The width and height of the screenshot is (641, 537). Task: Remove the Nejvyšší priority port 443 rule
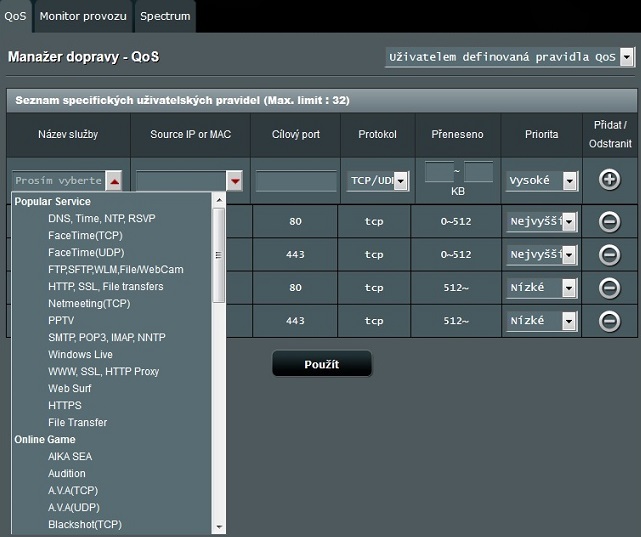609,255
